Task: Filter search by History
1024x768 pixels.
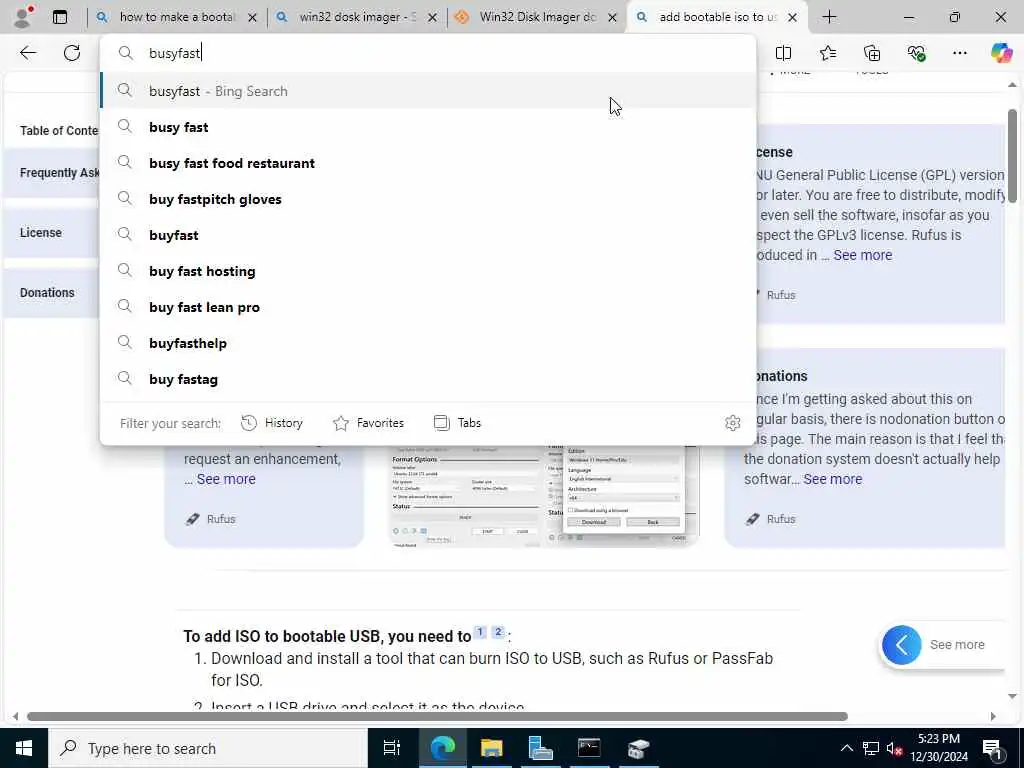Action: [272, 423]
